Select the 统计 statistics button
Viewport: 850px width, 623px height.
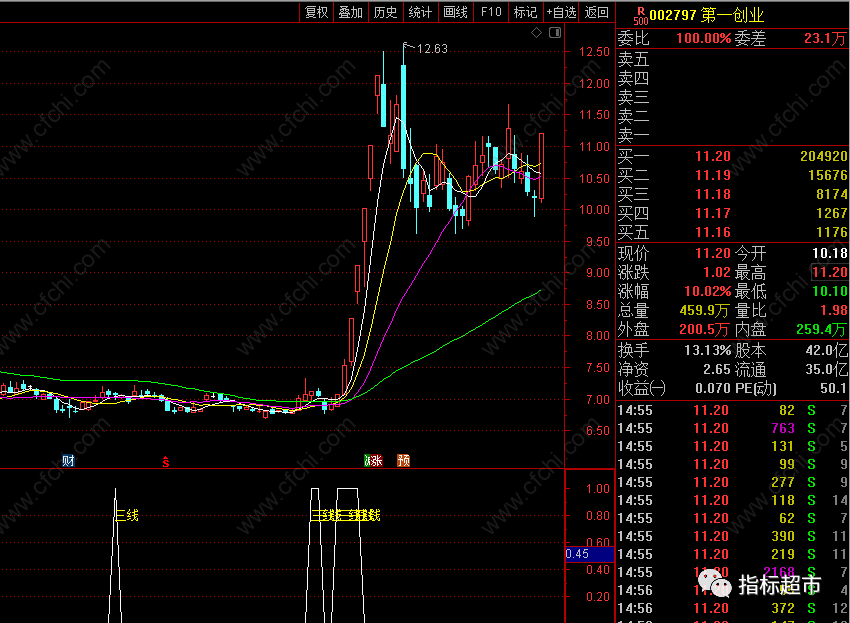point(420,12)
